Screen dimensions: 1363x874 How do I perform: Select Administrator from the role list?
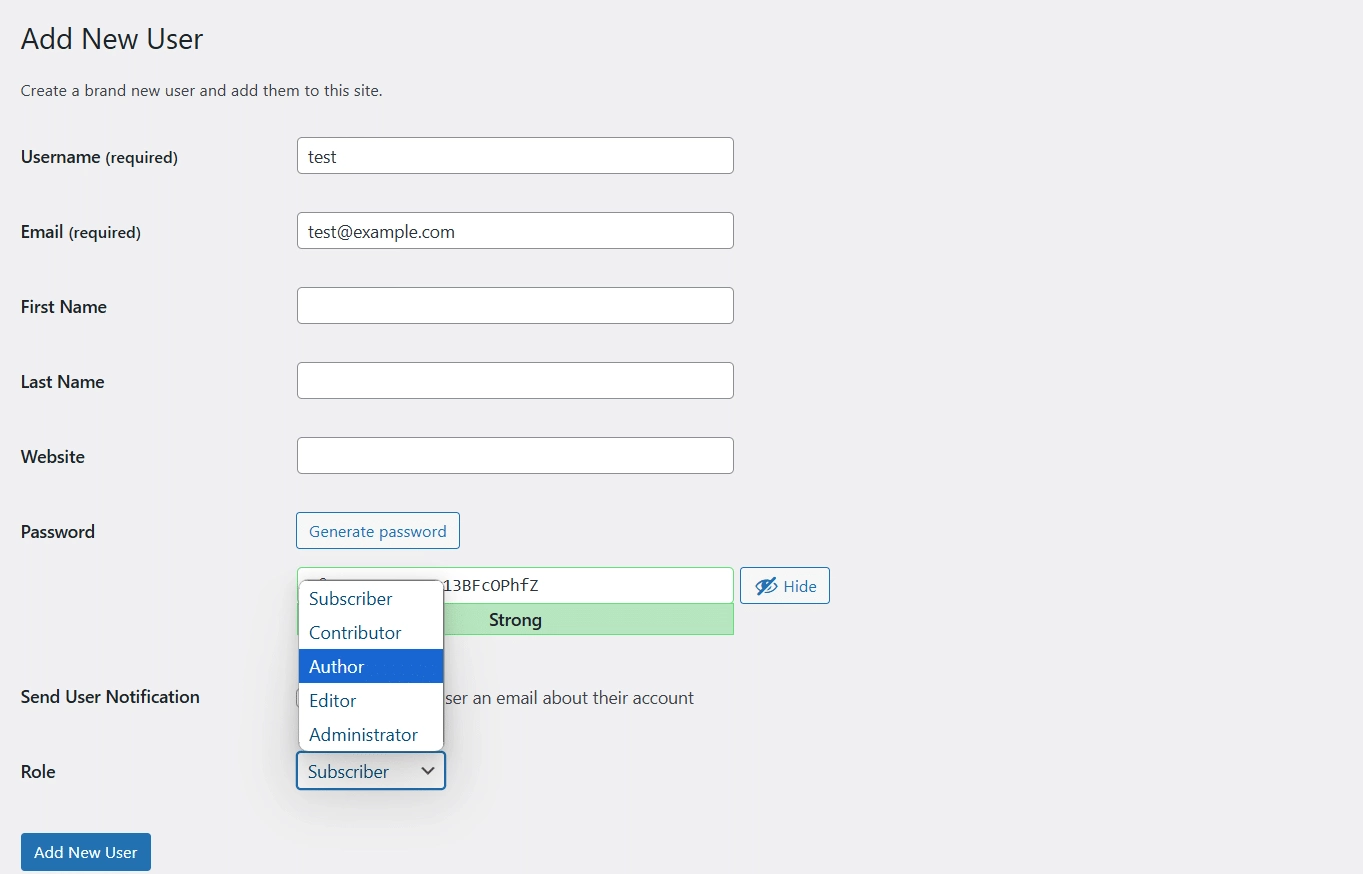coord(362,734)
